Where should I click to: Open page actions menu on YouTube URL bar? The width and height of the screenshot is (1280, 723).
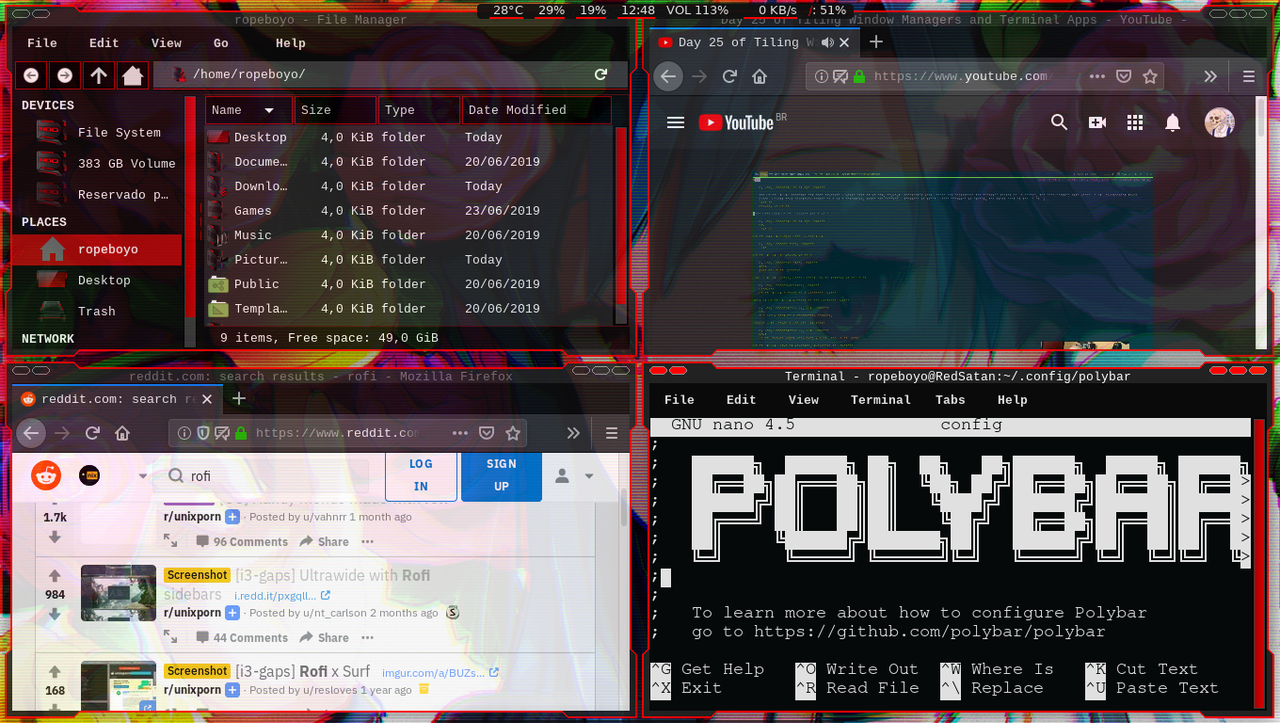point(1098,76)
